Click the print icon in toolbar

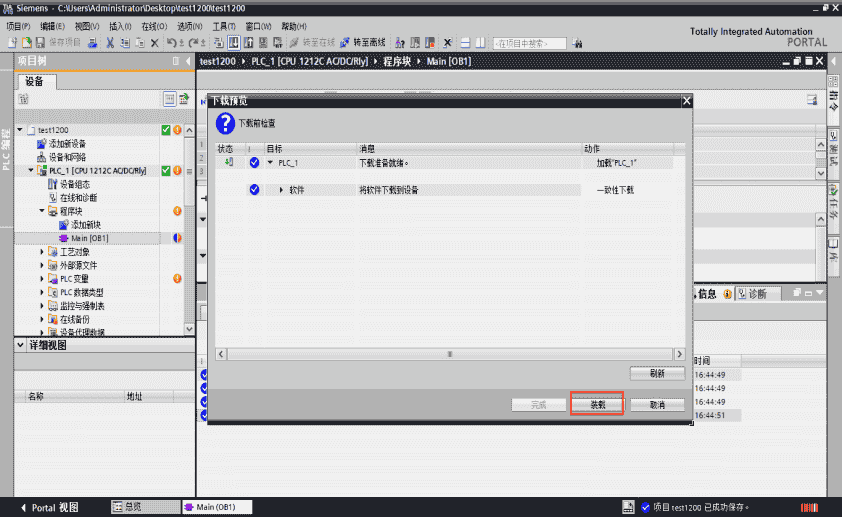point(93,43)
